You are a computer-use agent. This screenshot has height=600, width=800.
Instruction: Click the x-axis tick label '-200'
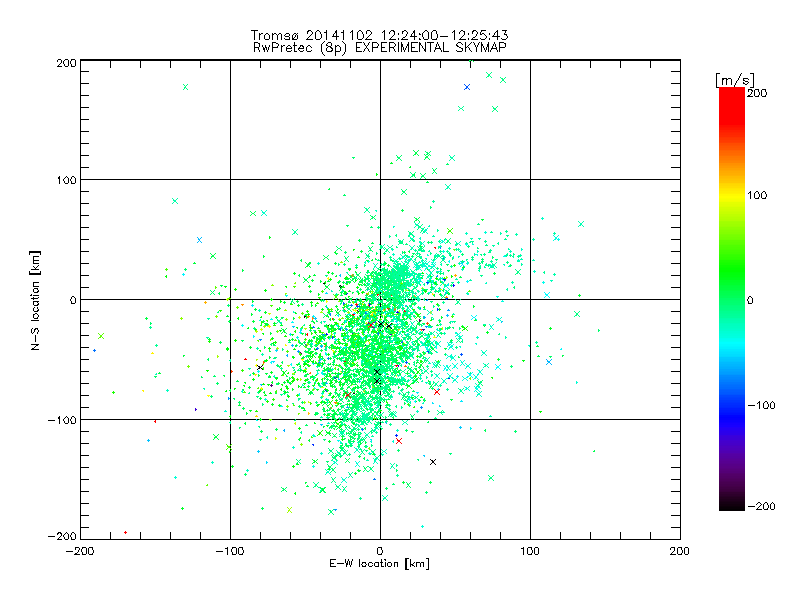[x=80, y=551]
